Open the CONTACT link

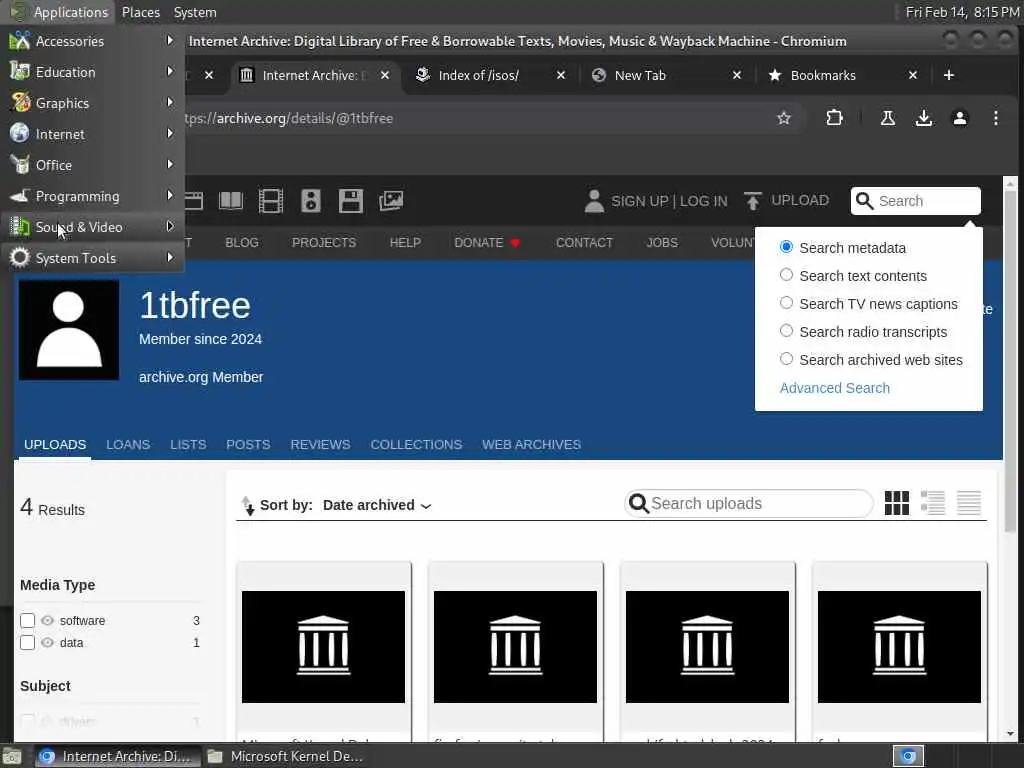[584, 242]
